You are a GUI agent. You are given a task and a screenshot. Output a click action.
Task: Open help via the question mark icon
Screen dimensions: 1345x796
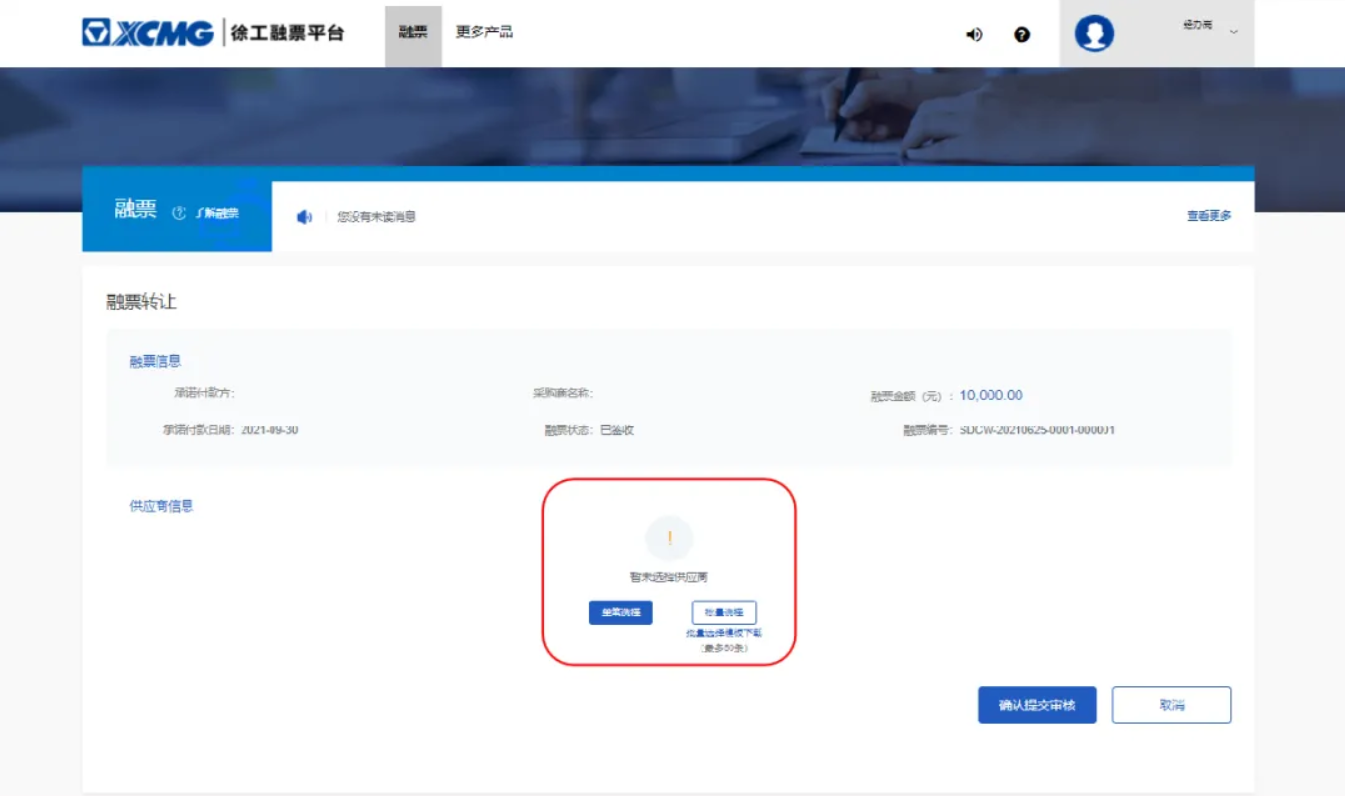tap(1021, 34)
